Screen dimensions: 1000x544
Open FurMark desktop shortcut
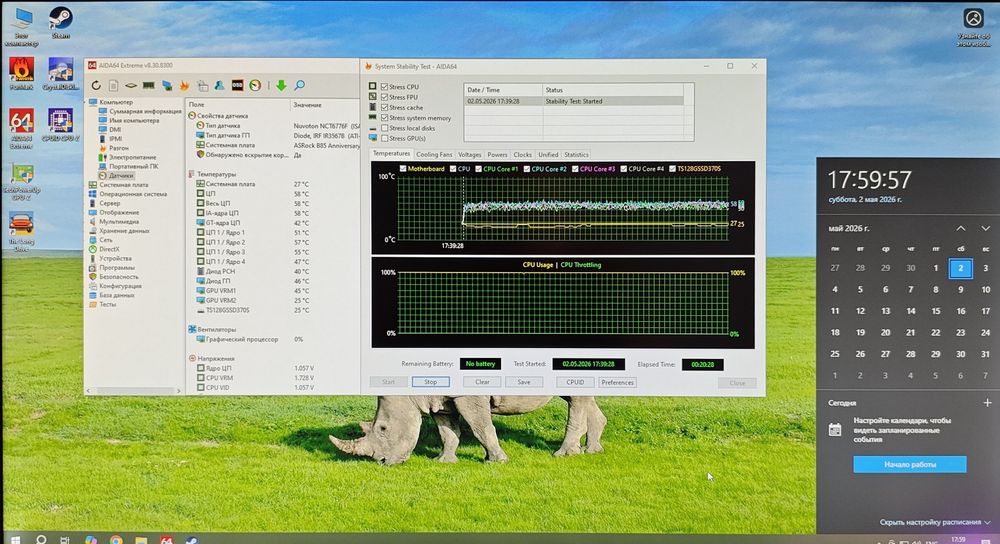pyautogui.click(x=21, y=73)
